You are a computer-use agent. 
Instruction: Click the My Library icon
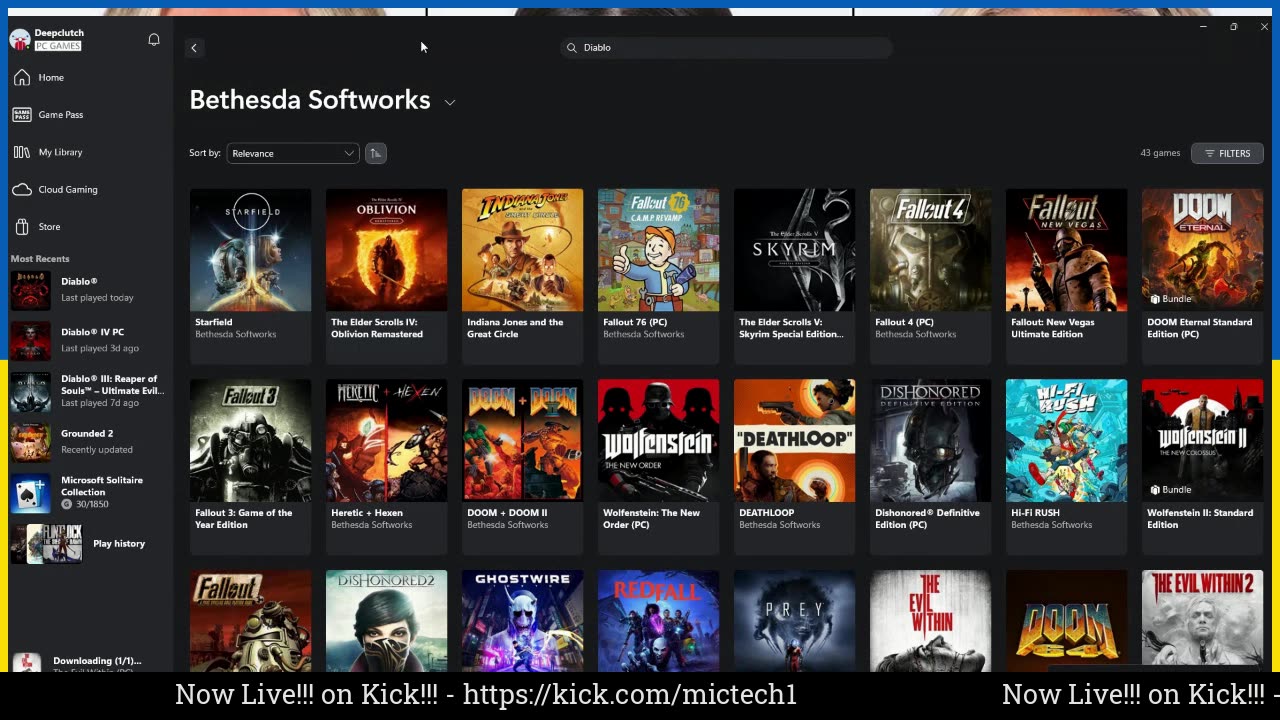(22, 152)
